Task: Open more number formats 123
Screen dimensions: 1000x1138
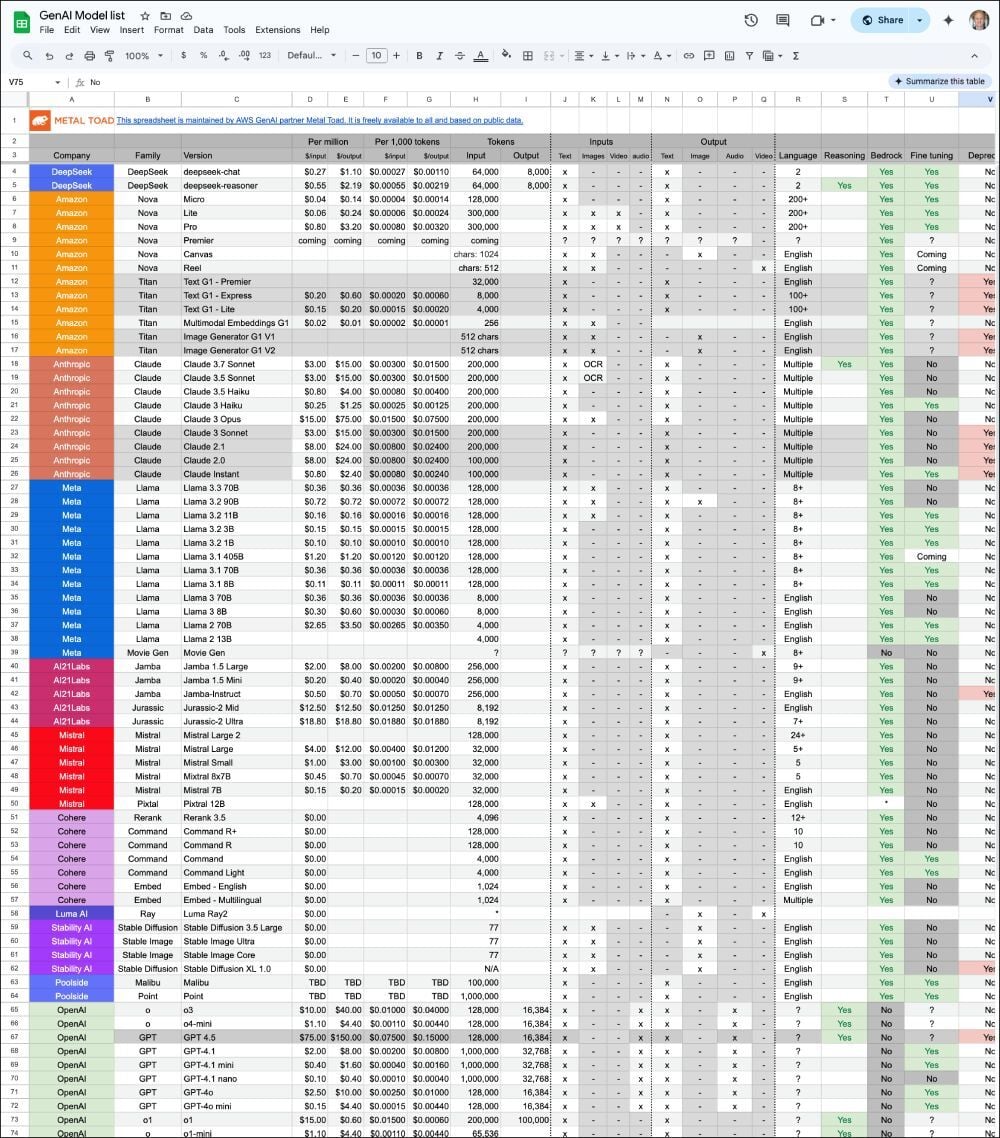Action: coord(265,56)
